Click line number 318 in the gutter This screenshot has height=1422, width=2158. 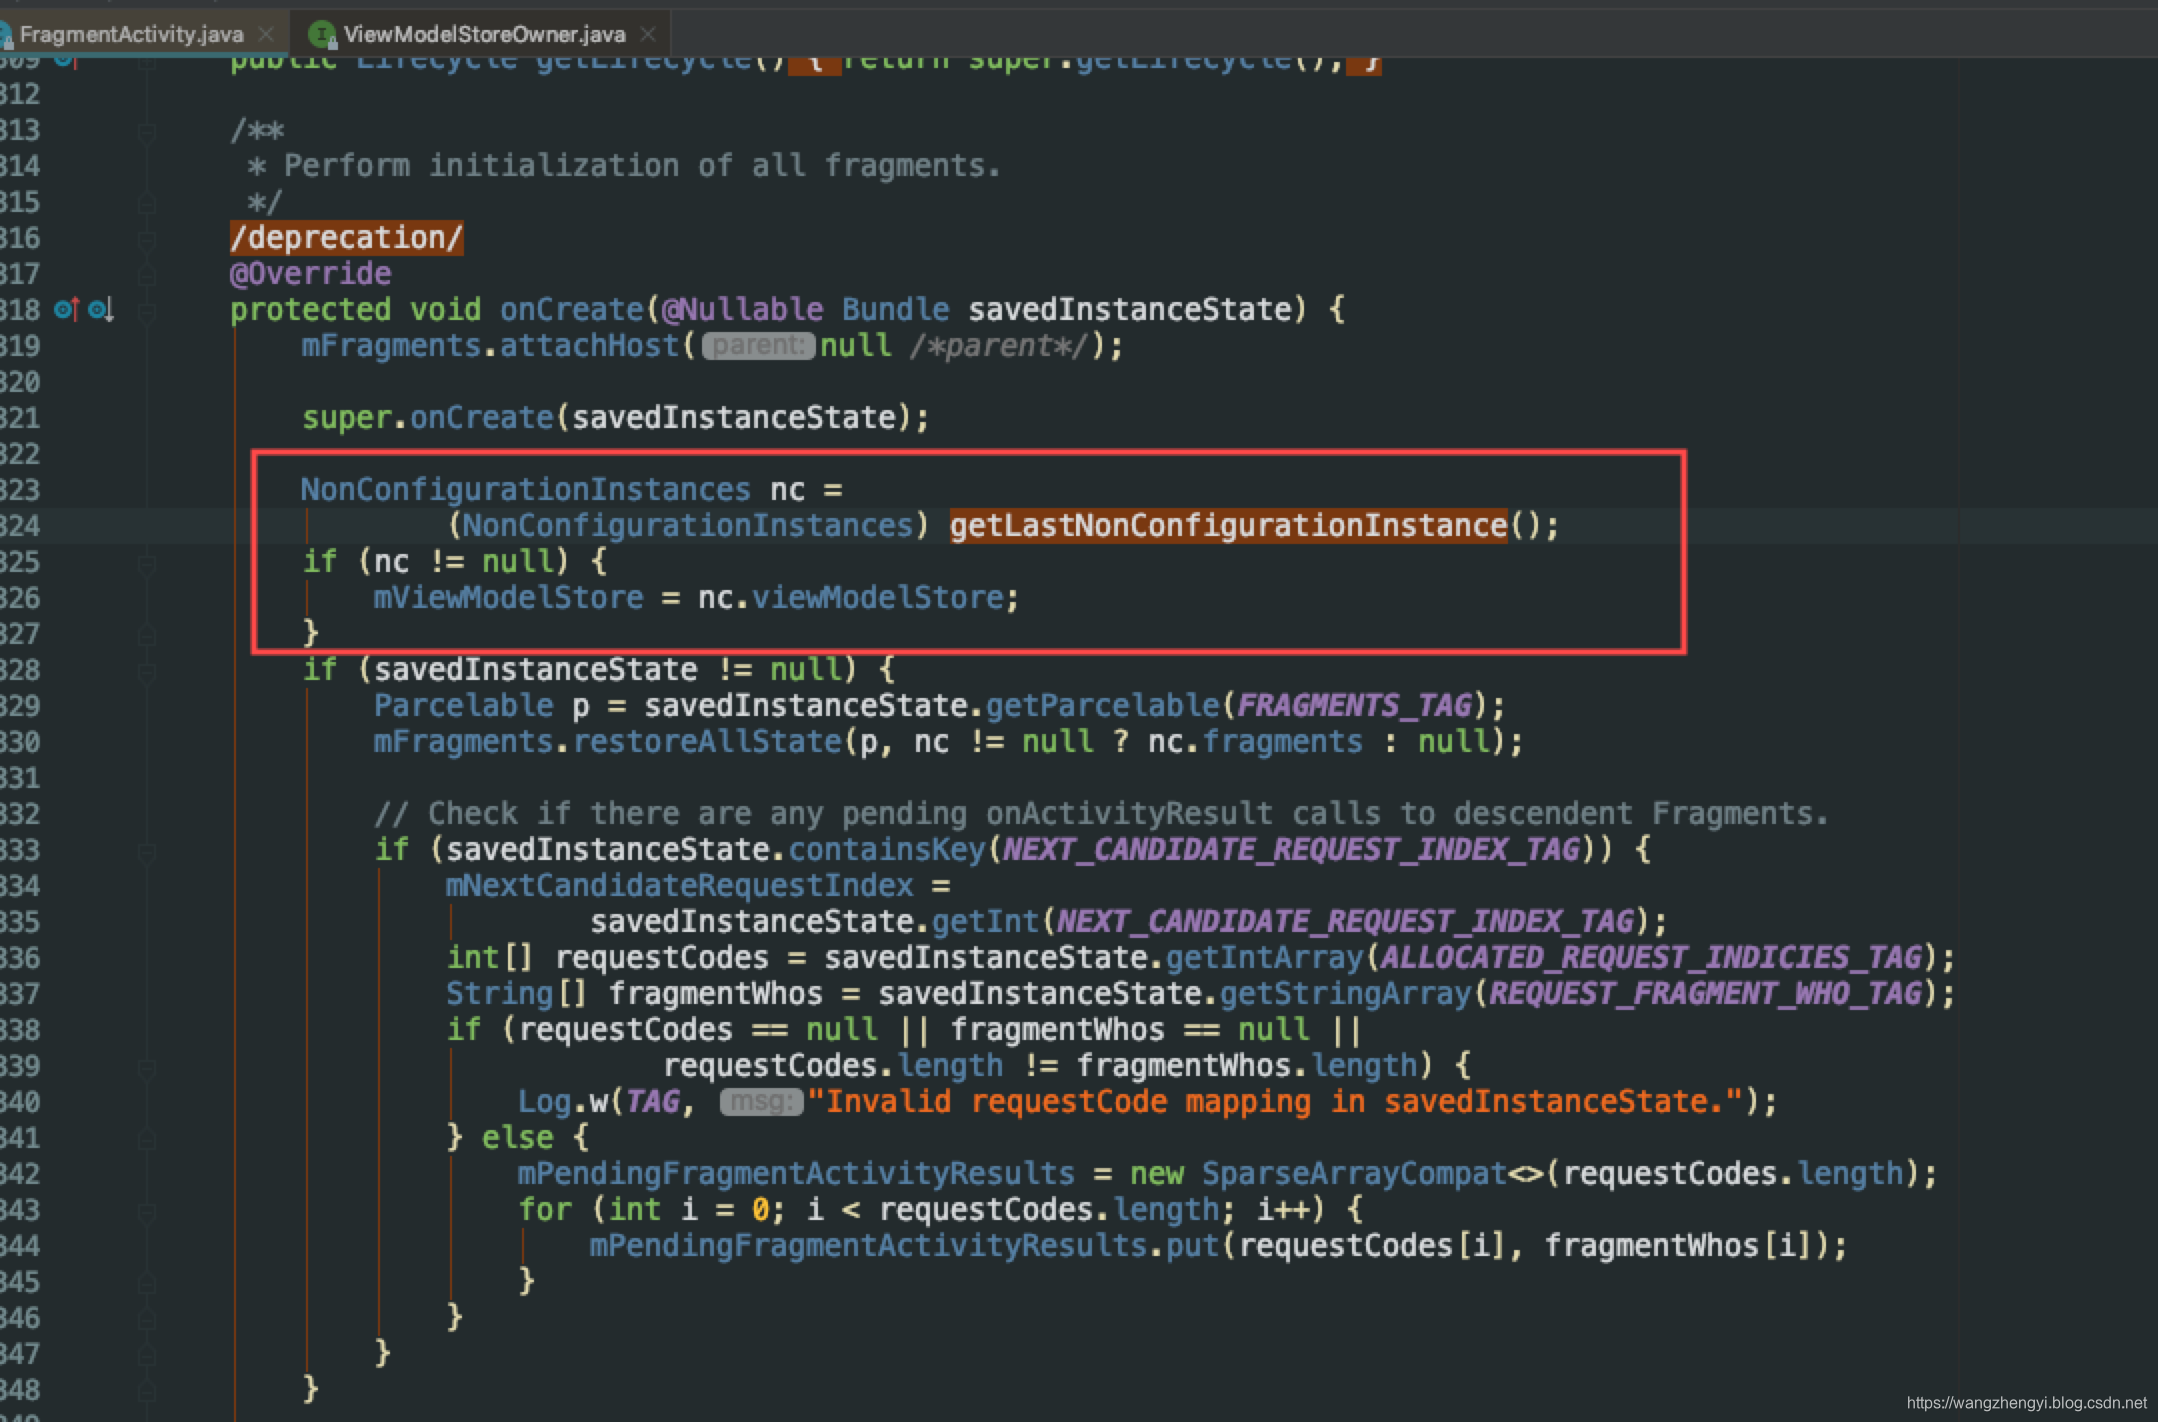pos(20,310)
